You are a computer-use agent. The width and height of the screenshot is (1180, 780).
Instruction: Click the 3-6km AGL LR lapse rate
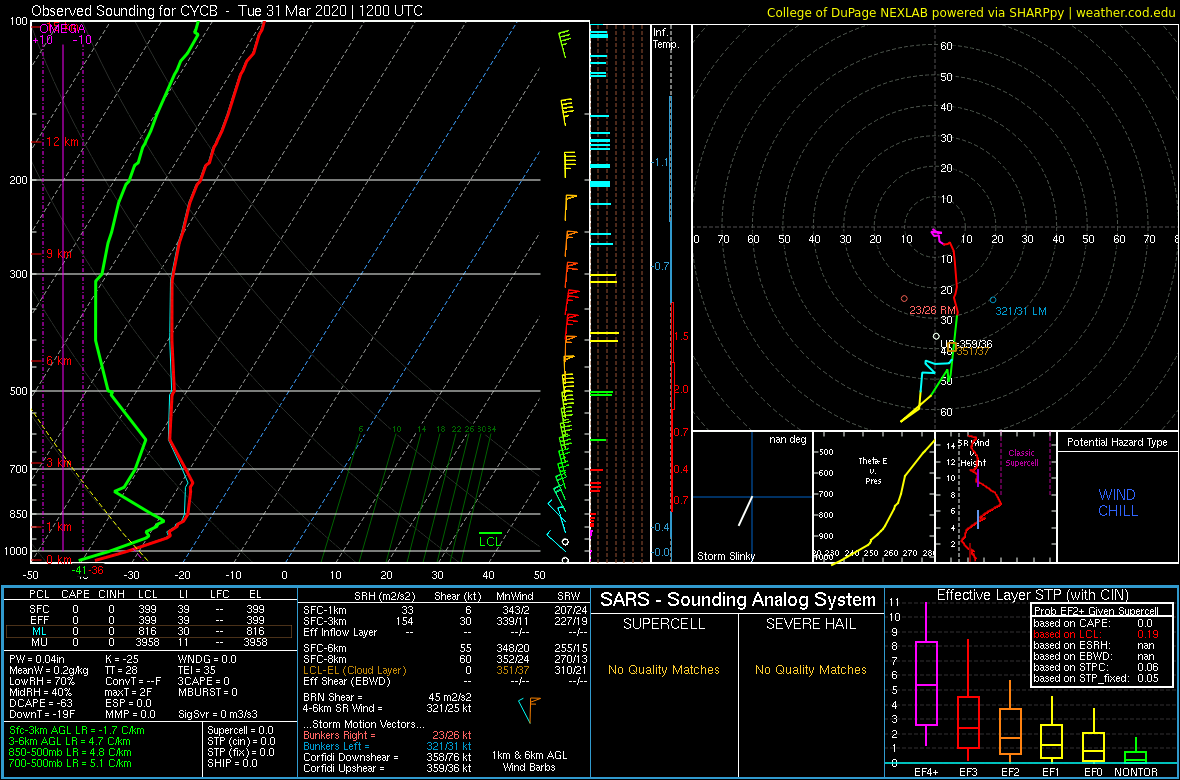tap(69, 742)
